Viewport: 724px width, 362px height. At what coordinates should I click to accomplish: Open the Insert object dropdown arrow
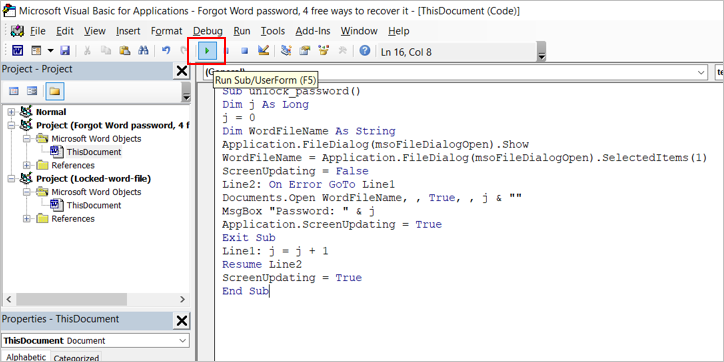click(50, 51)
